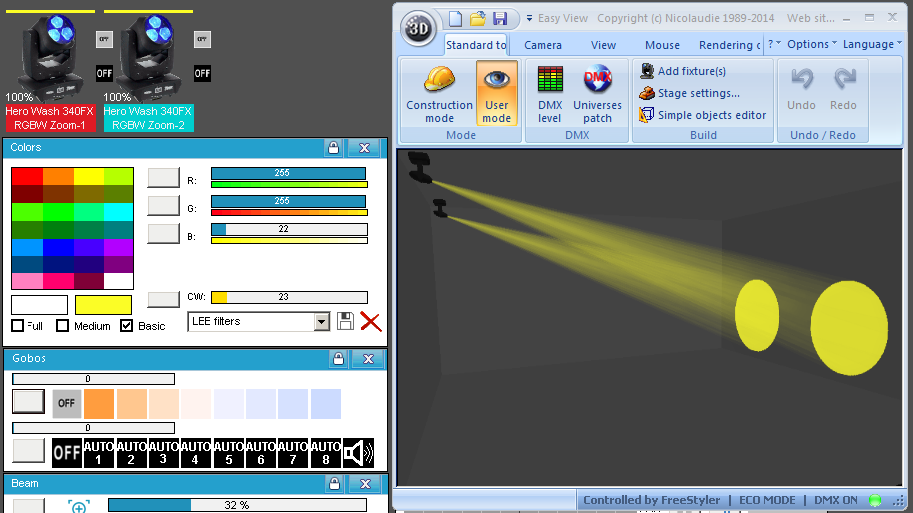The width and height of the screenshot is (913, 513).
Task: Open the Mouse tab
Action: coord(662,45)
